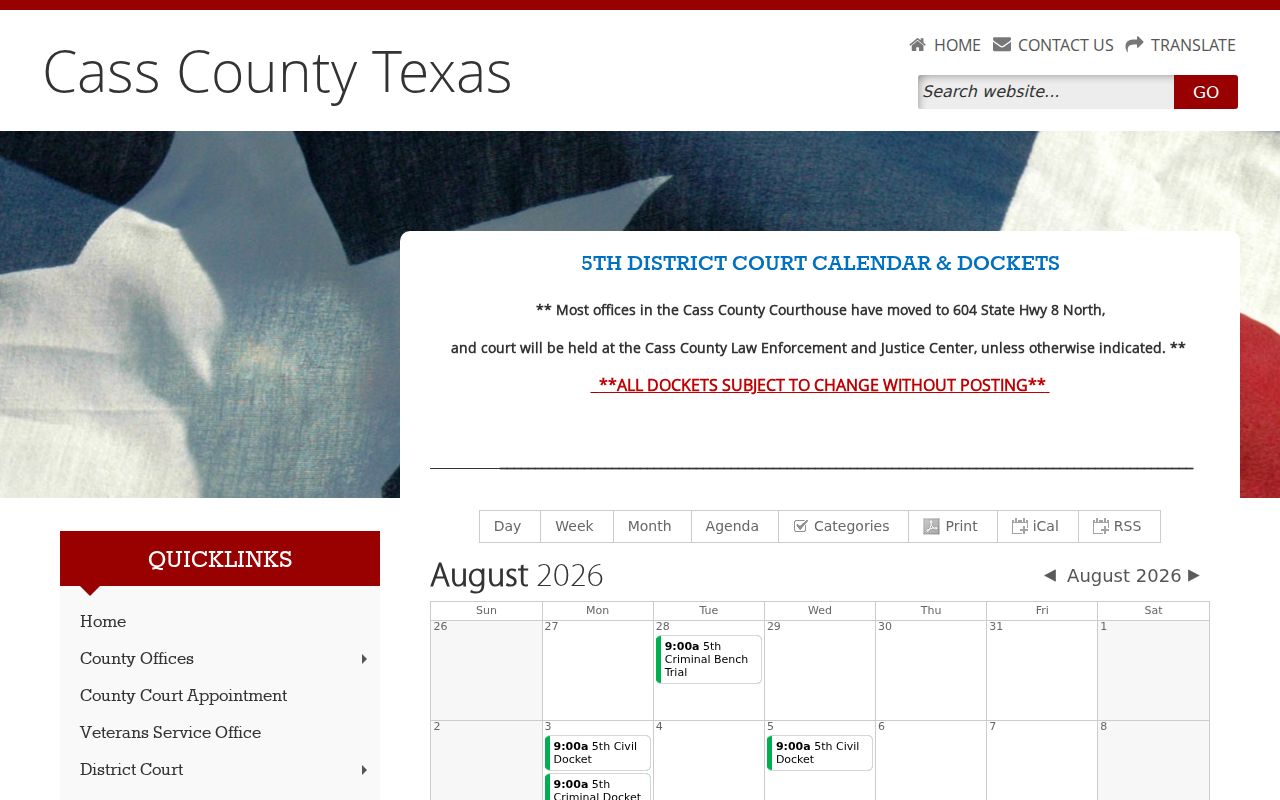Open TRANSLATE link
Viewport: 1280px width, 800px height.
click(x=1193, y=45)
